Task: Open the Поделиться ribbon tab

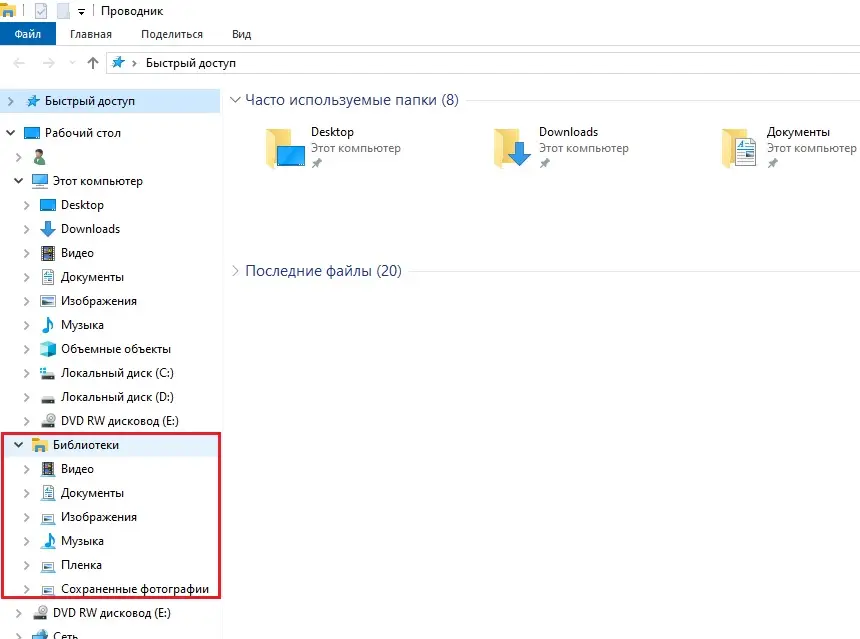Action: click(172, 34)
